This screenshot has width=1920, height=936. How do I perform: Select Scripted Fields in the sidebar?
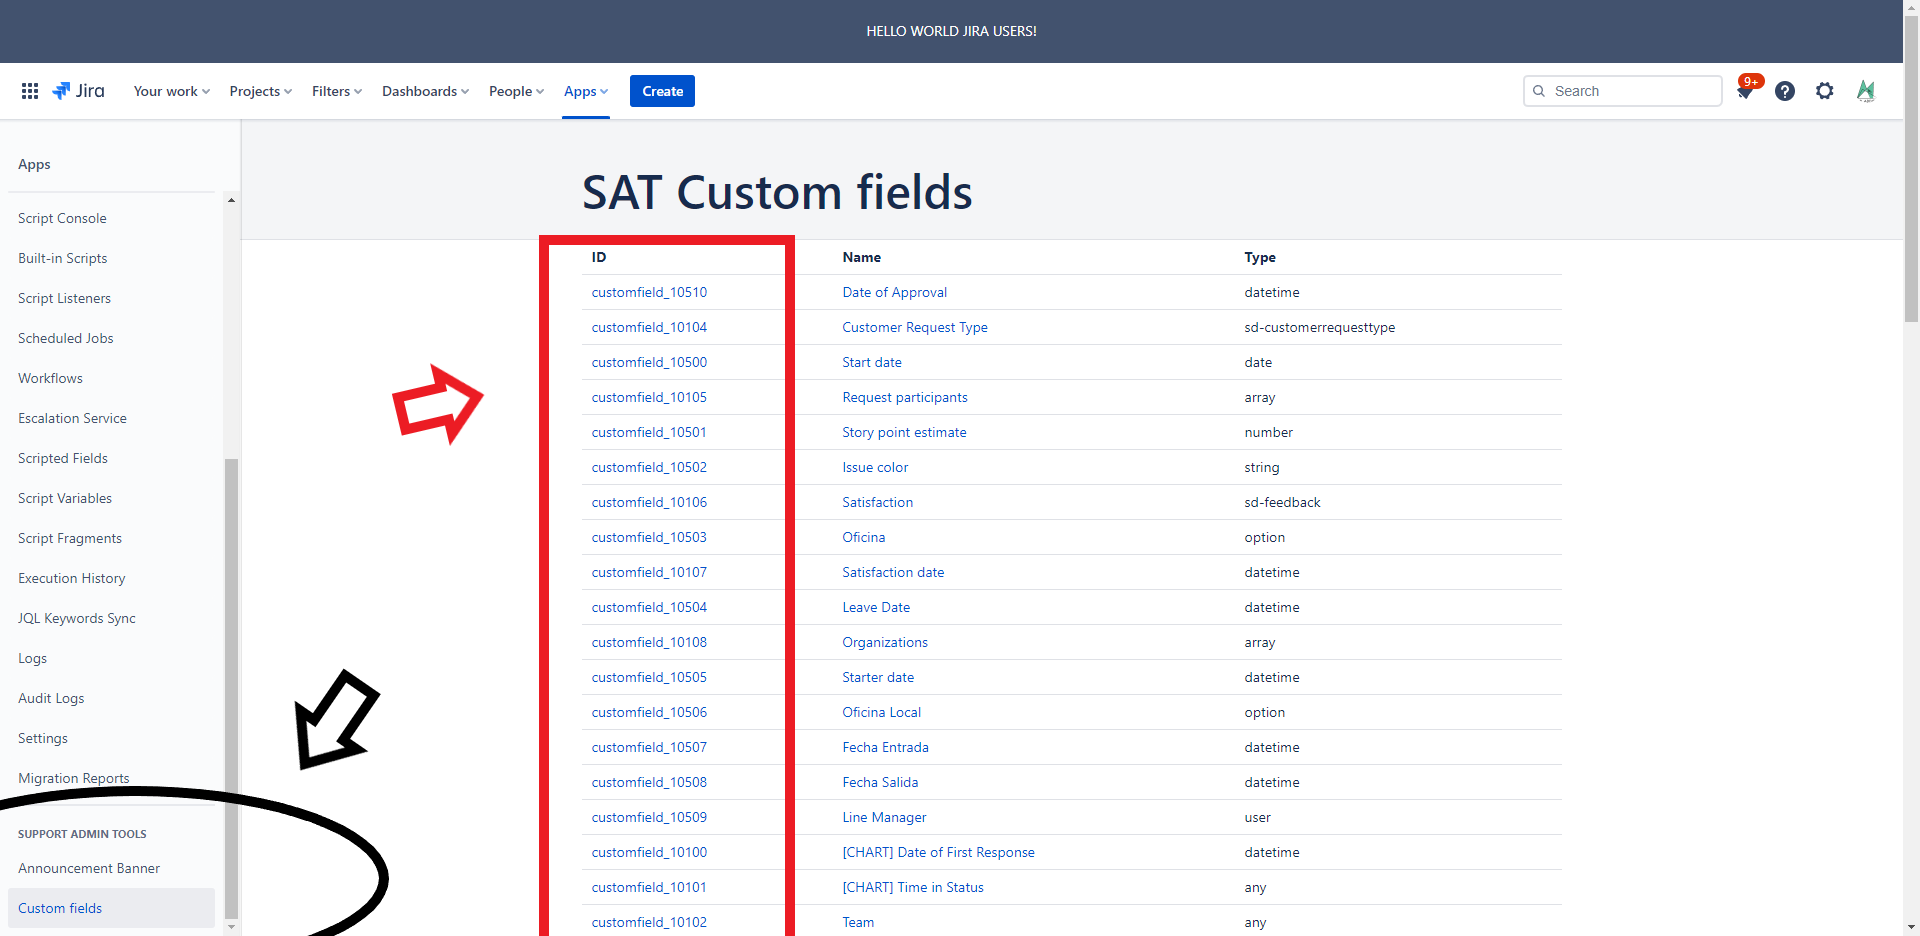coord(63,458)
